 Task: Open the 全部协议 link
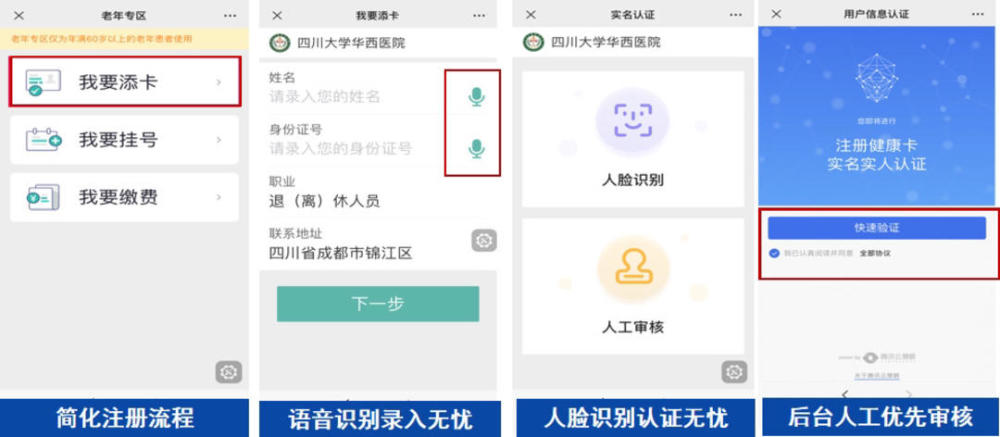tap(875, 253)
